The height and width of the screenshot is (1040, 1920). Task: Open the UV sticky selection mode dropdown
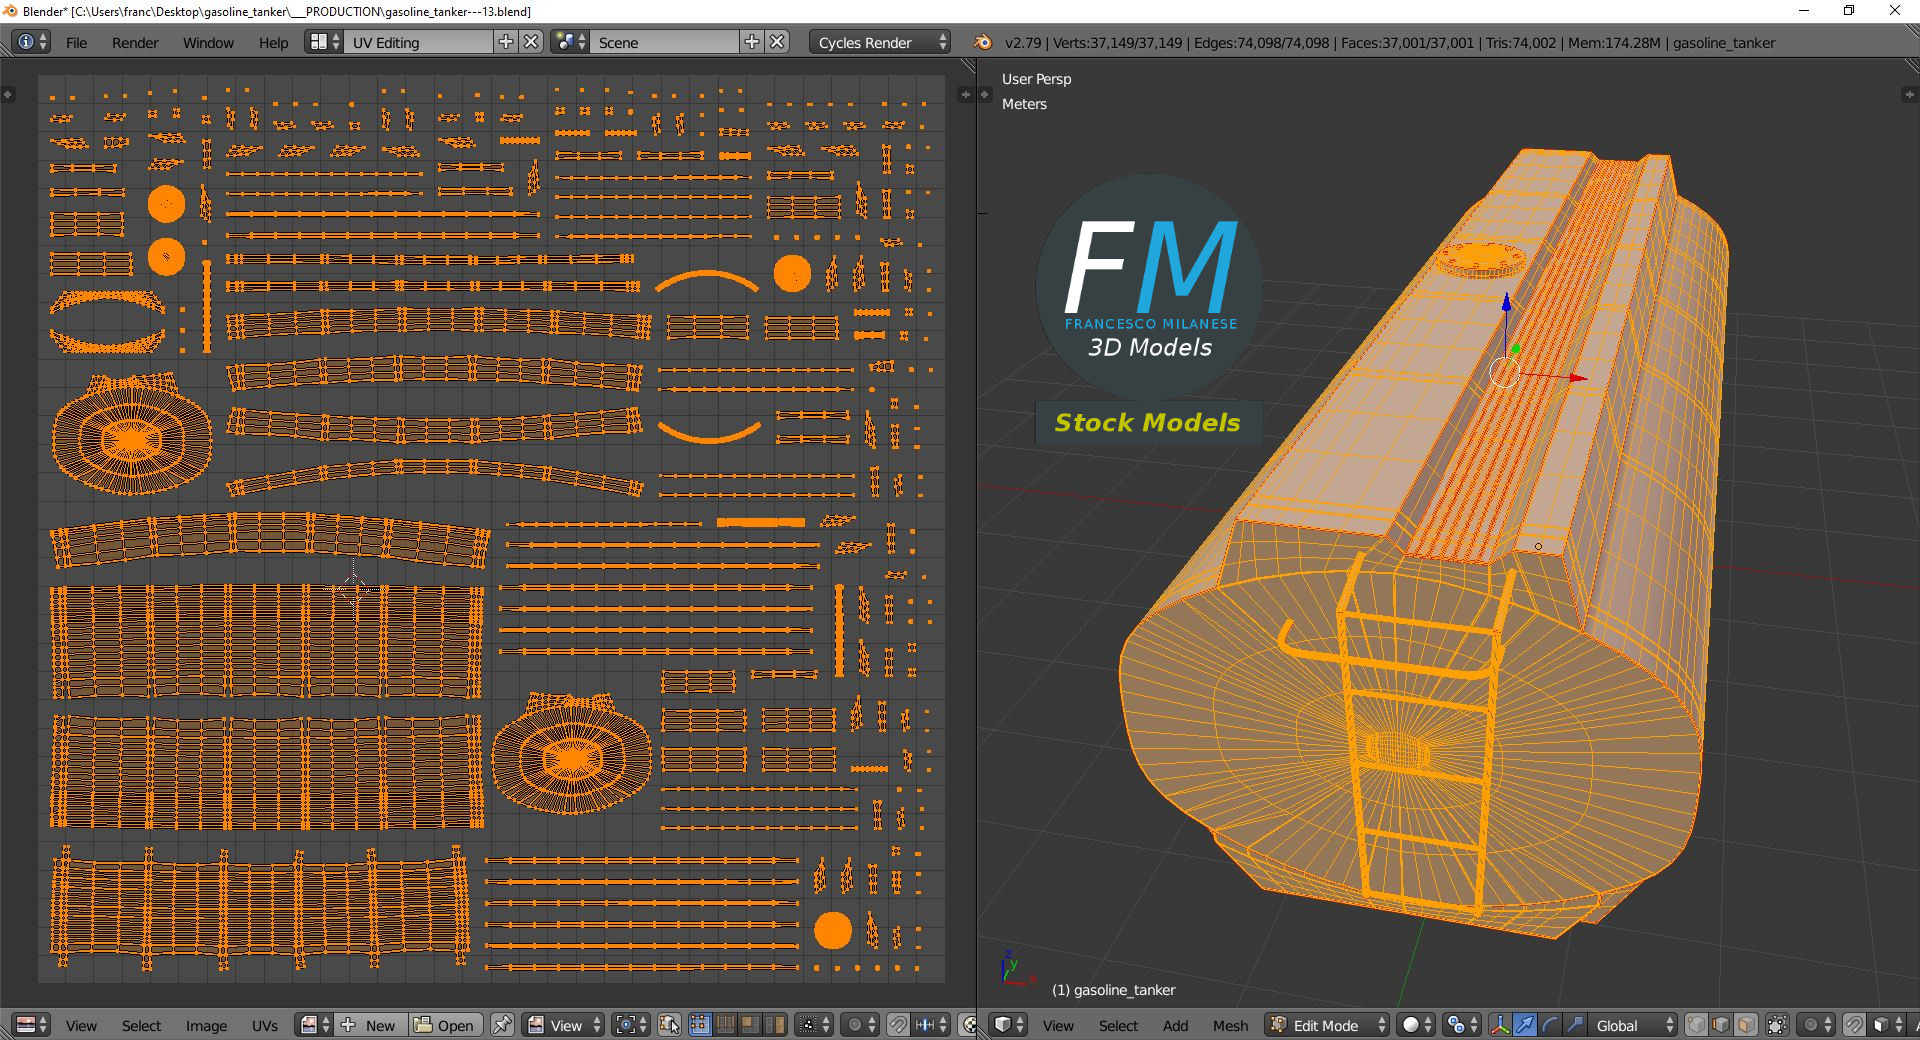pyautogui.click(x=815, y=1025)
